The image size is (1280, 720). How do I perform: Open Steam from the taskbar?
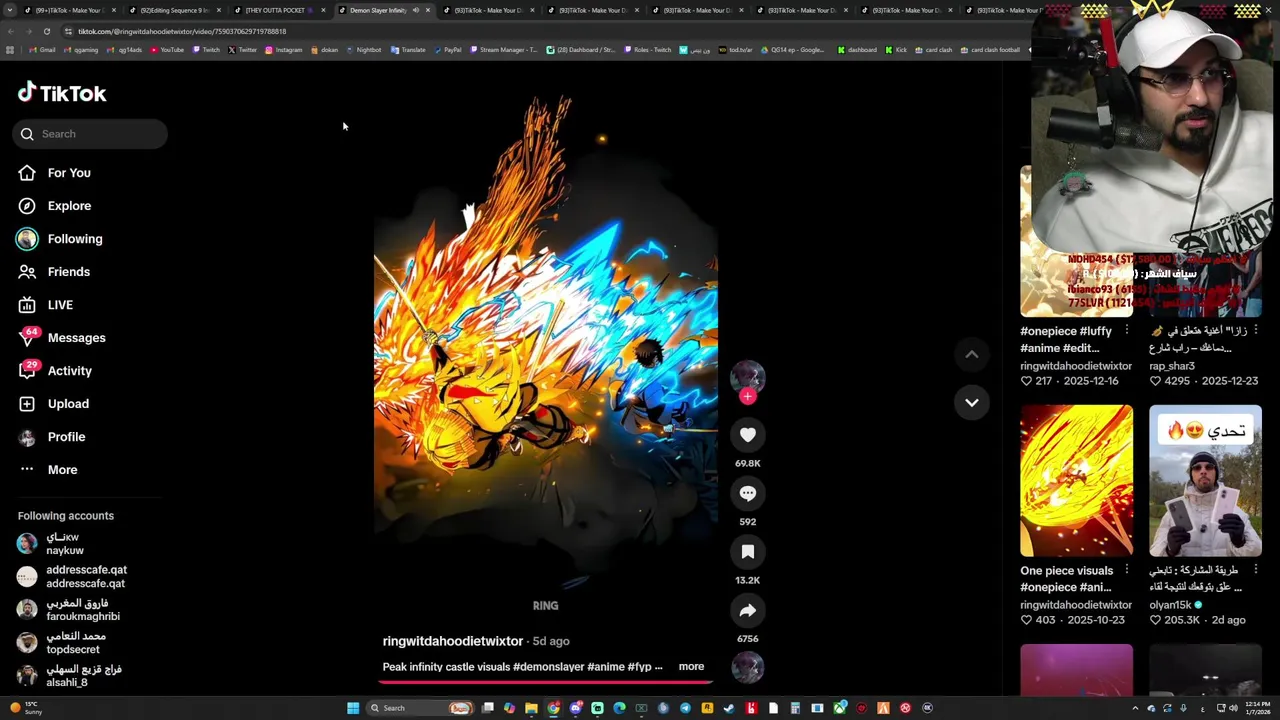[729, 708]
